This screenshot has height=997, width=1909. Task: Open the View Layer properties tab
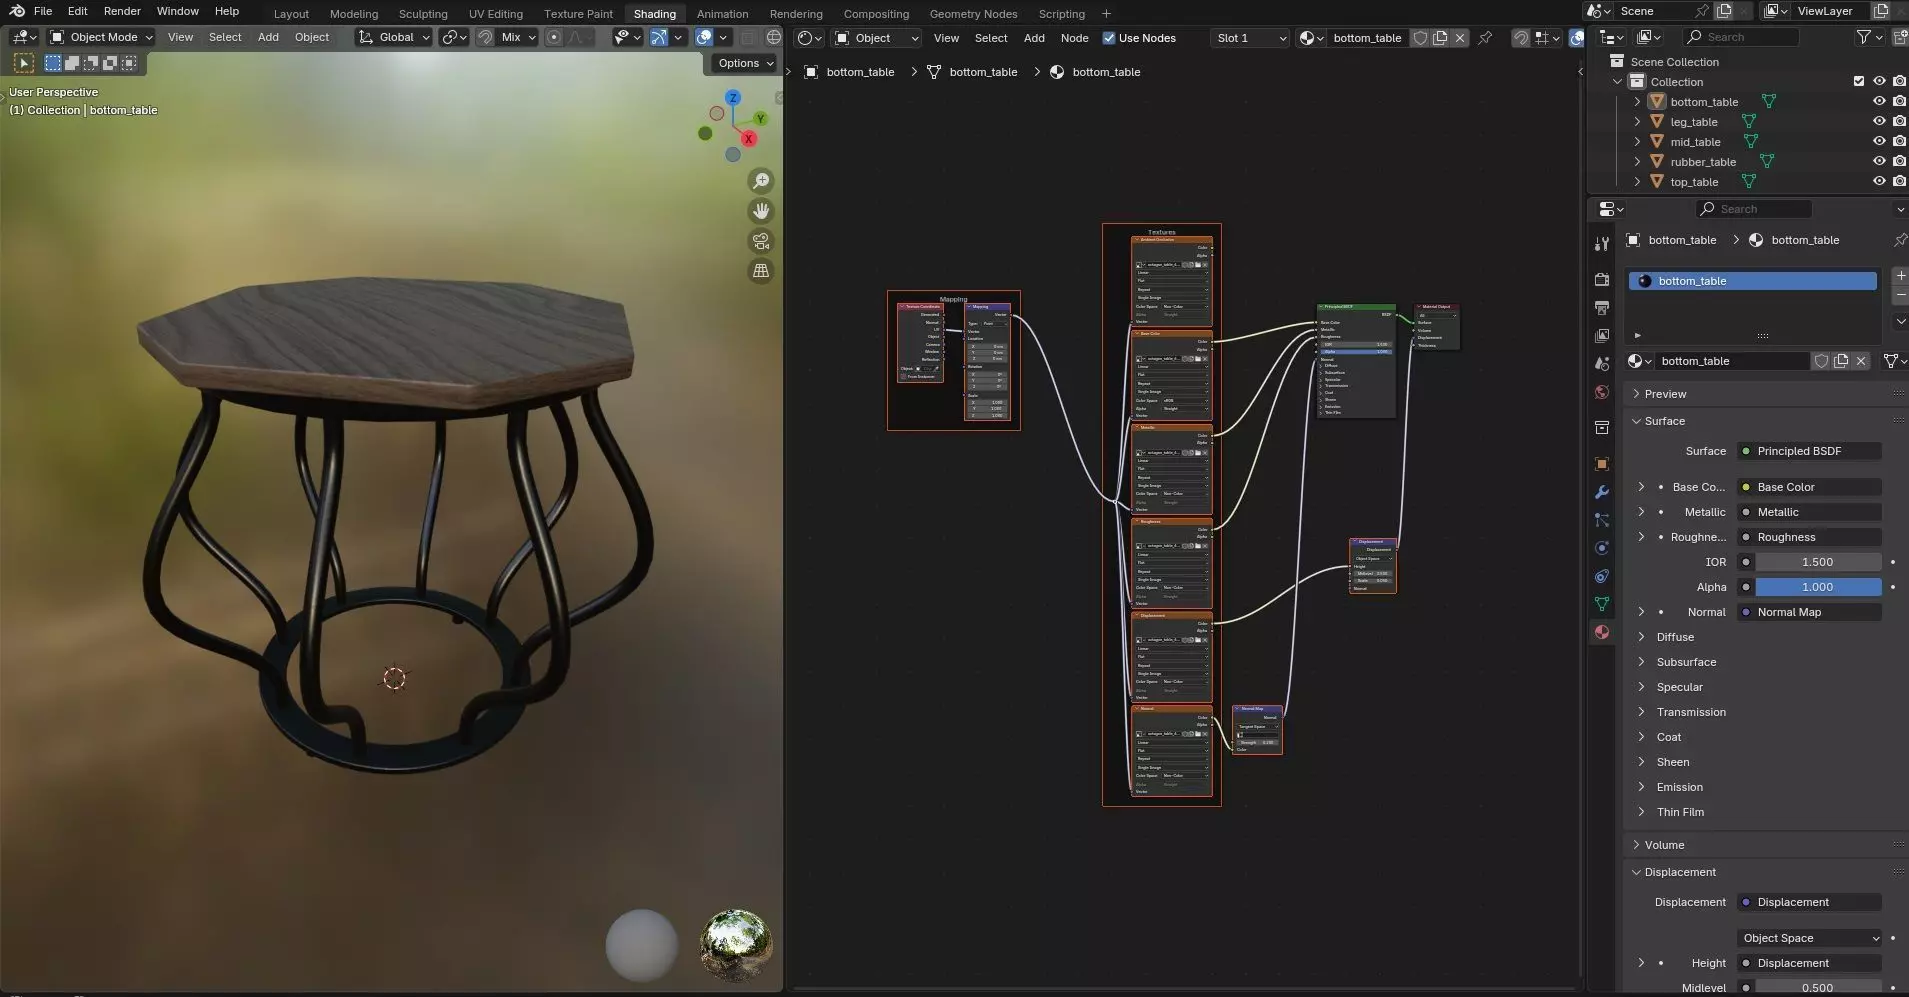click(x=1602, y=335)
